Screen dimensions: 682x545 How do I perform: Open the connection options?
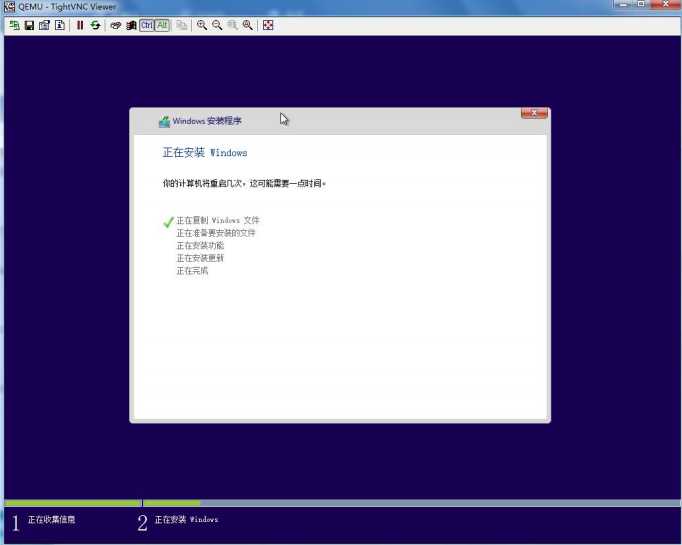pos(44,25)
